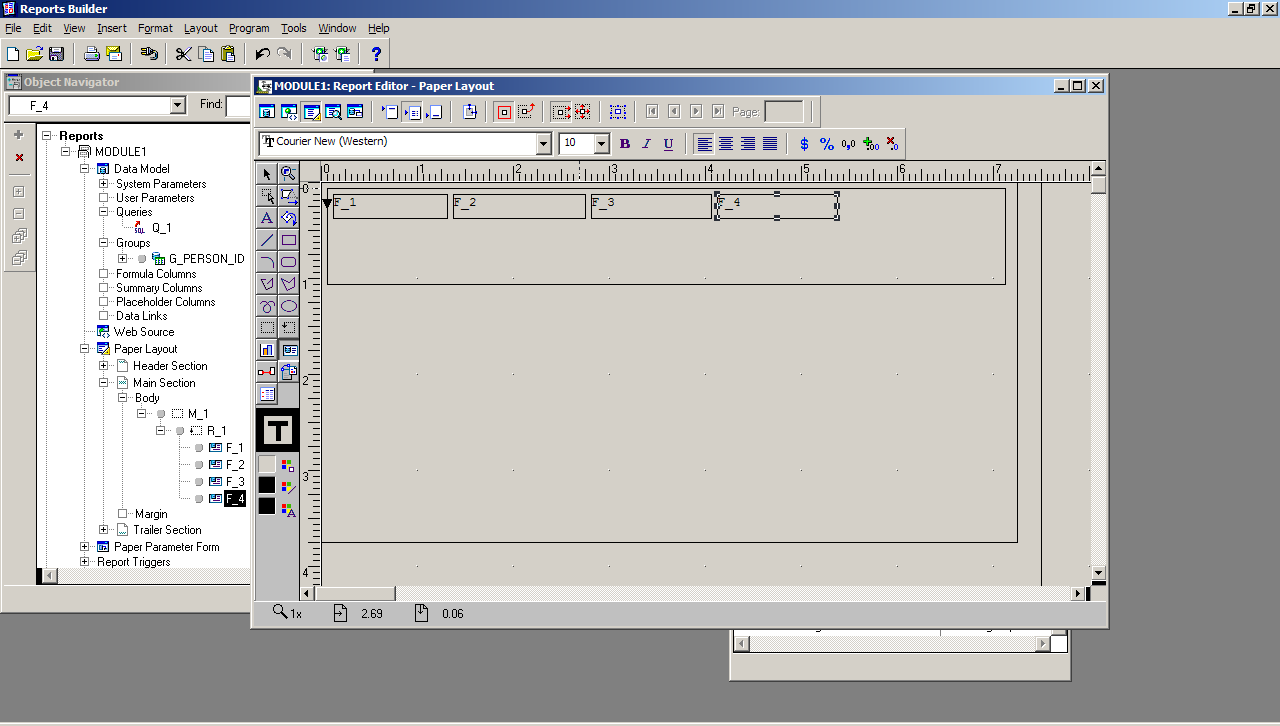Open the Web Source view
1280x726 pixels.
(288, 111)
